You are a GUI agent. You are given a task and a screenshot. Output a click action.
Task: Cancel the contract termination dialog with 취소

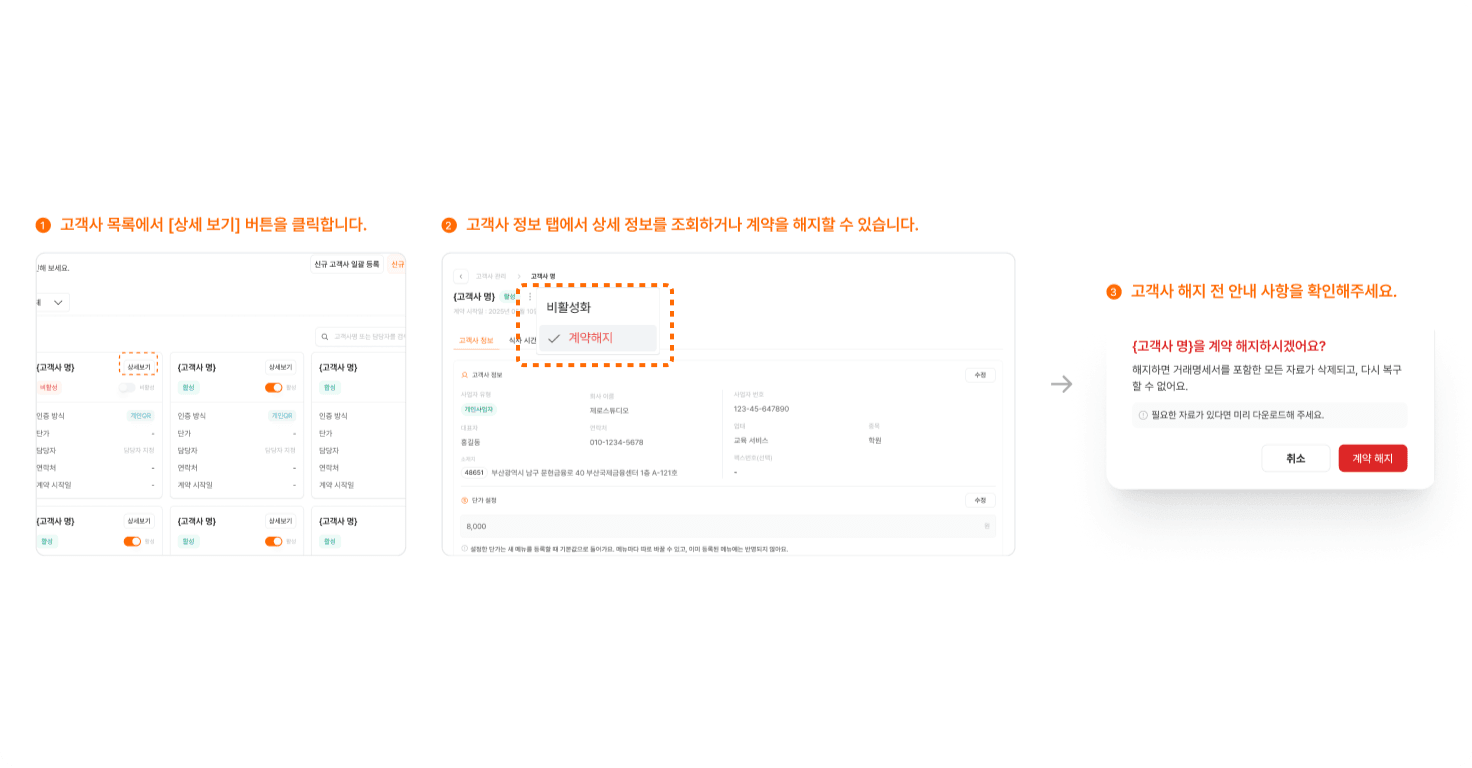(x=1296, y=458)
